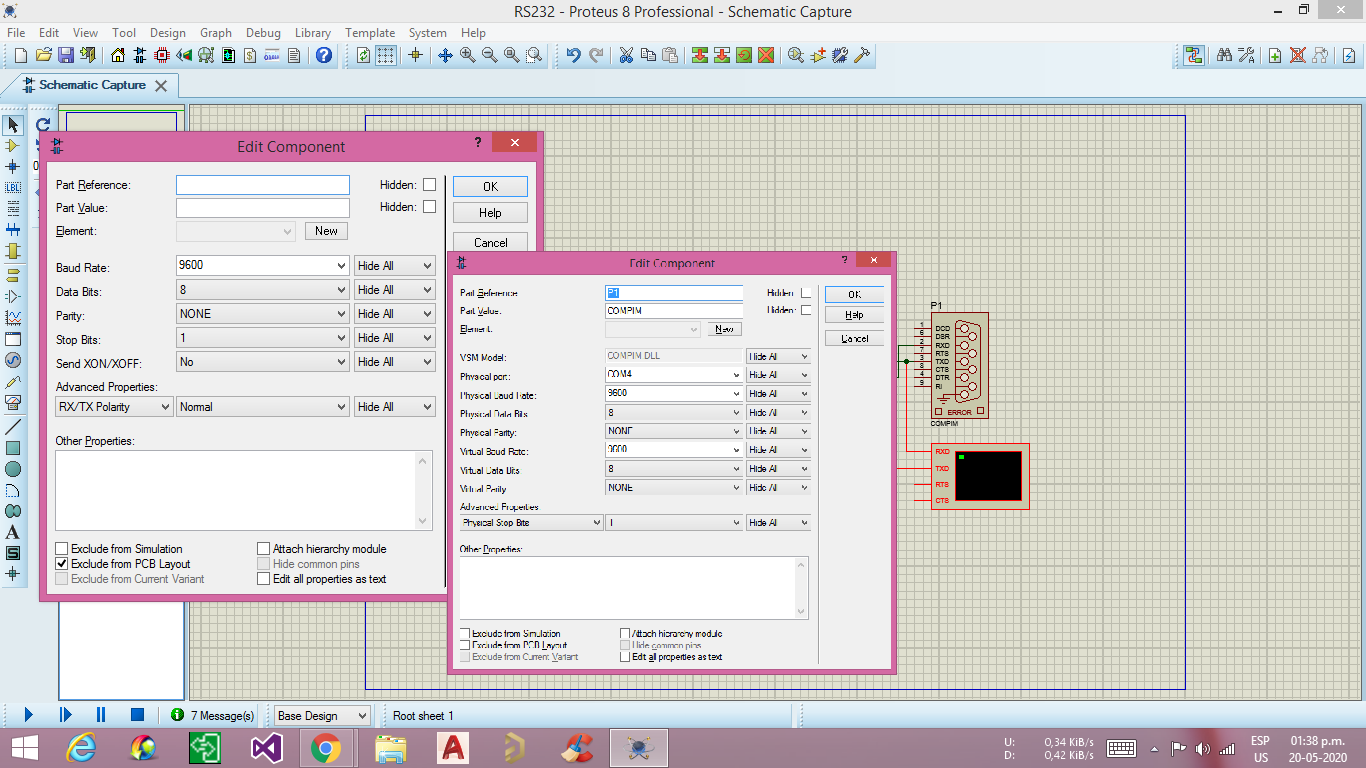The width and height of the screenshot is (1366, 768).
Task: Select the Wire Label Mode tool
Action: (13, 188)
